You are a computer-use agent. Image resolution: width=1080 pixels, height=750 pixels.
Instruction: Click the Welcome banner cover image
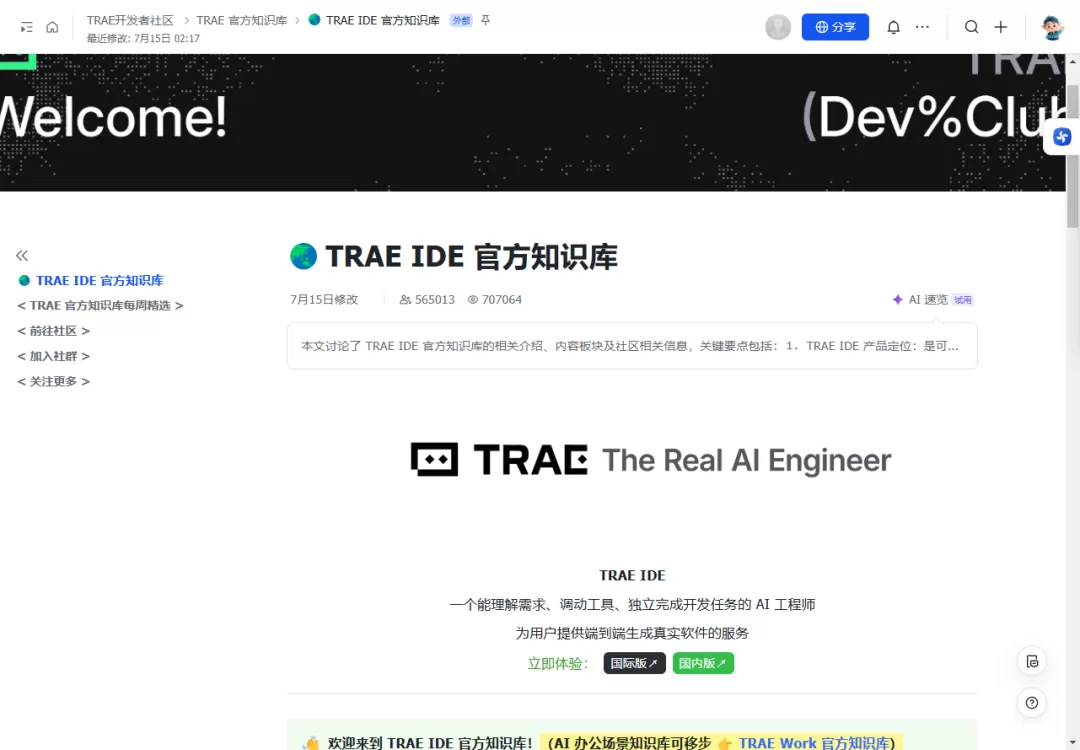[x=532, y=123]
